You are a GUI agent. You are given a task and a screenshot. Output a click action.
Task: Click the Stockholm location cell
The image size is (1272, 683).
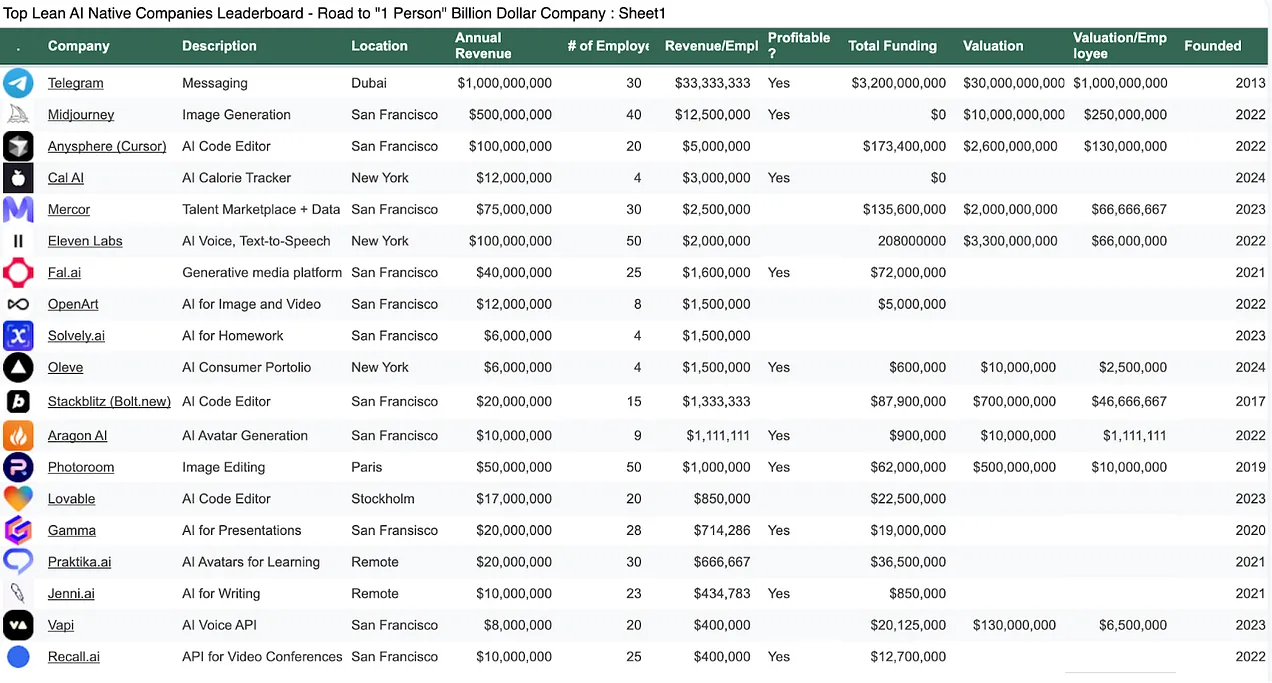pos(383,498)
